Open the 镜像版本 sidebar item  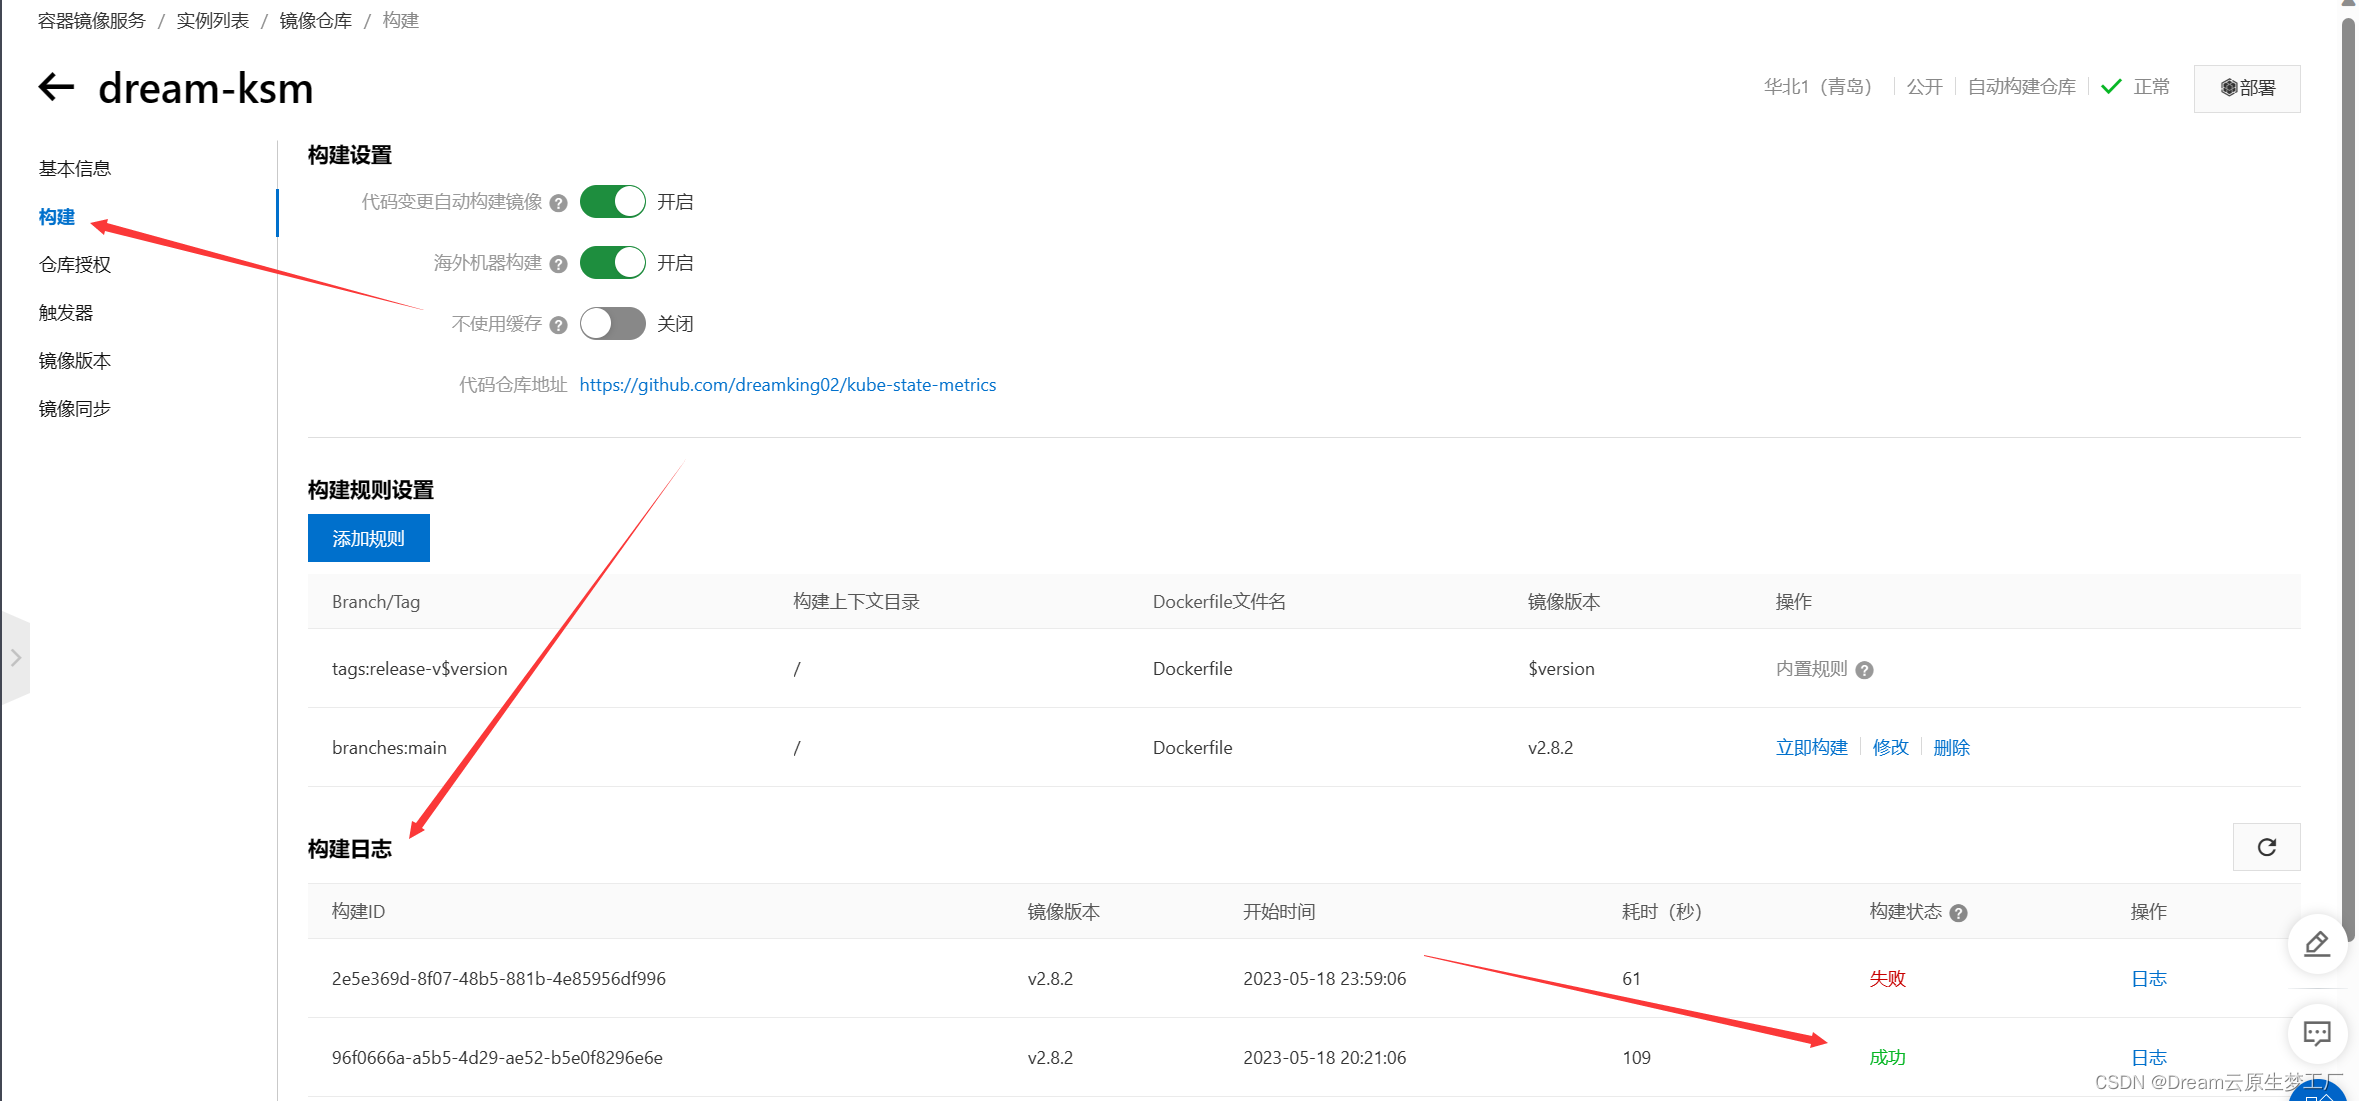pyautogui.click(x=75, y=361)
